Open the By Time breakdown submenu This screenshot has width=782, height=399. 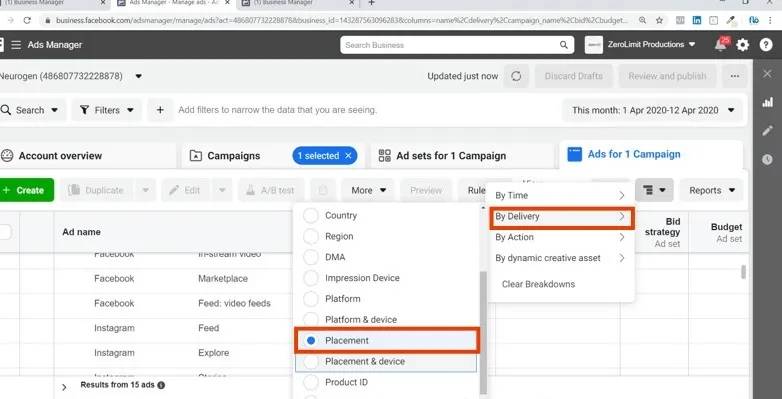(560, 196)
